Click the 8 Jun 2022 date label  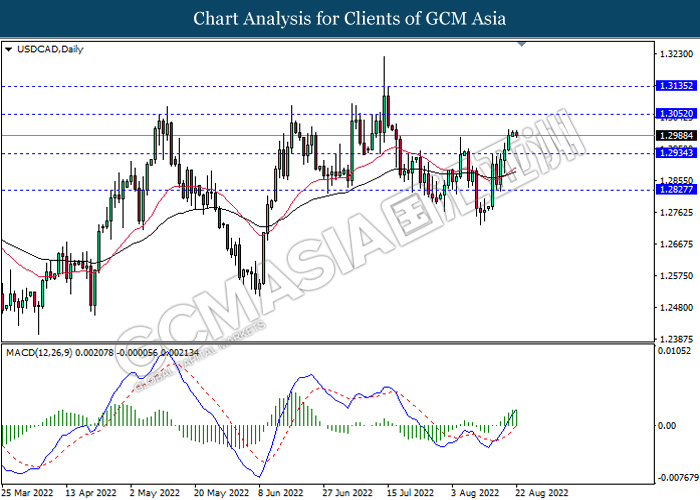coord(281,493)
